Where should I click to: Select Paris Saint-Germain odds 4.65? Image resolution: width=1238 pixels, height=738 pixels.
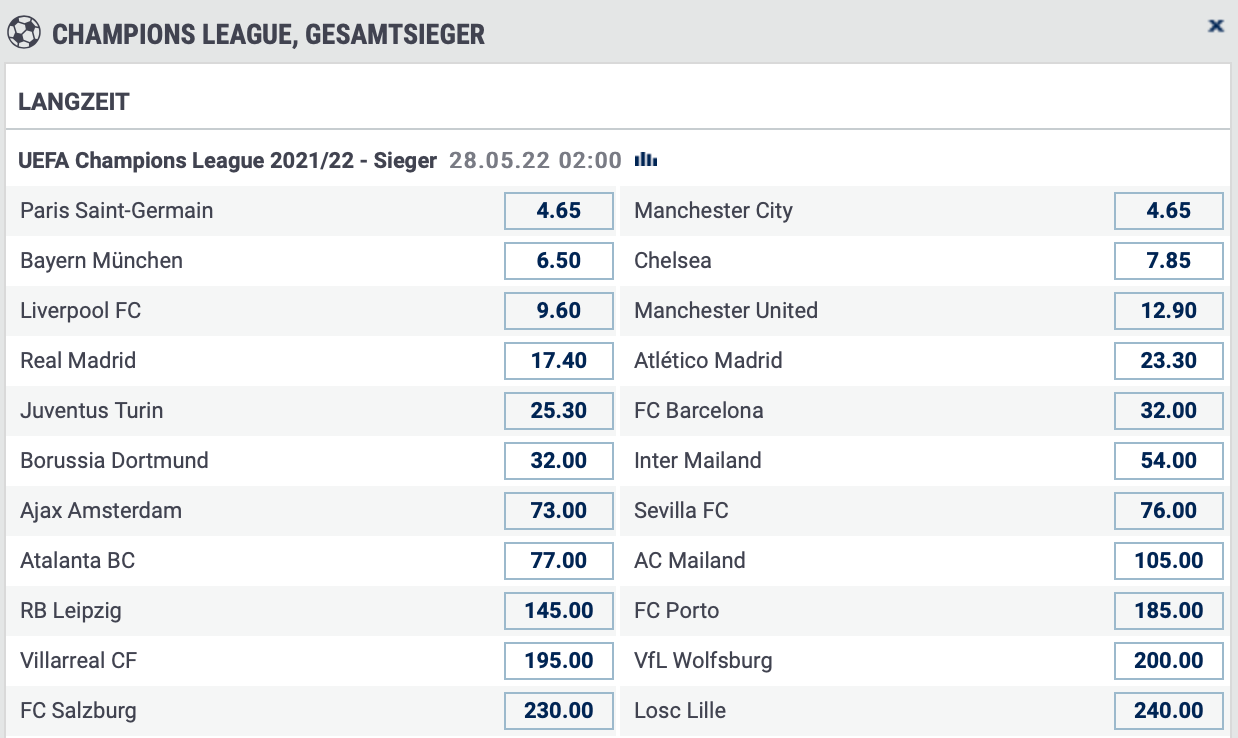coord(558,211)
